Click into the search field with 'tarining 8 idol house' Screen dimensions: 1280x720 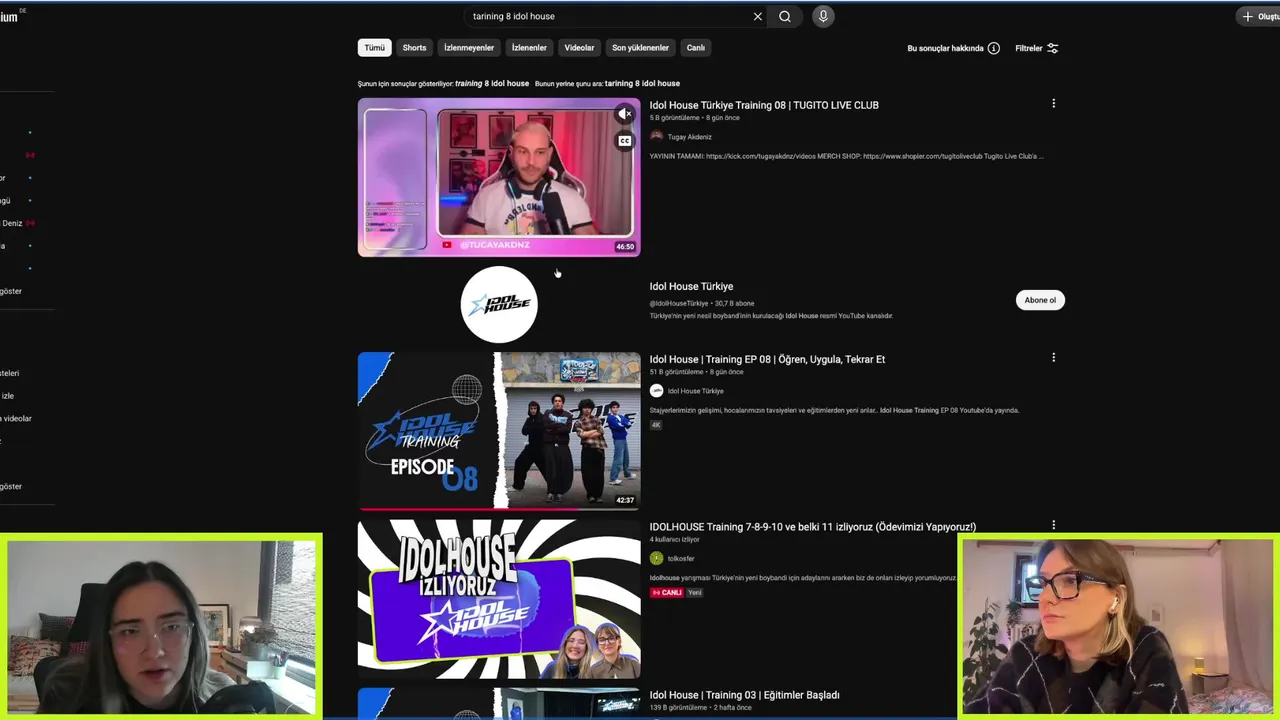[610, 16]
